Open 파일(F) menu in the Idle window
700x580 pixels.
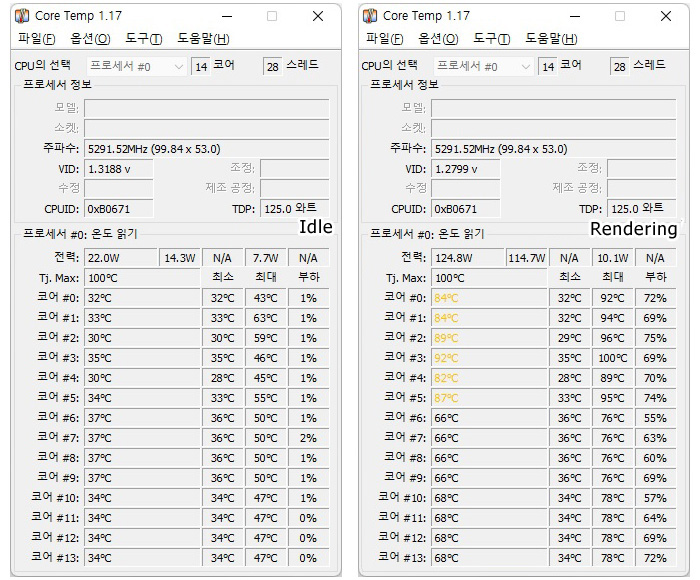[x=37, y=38]
